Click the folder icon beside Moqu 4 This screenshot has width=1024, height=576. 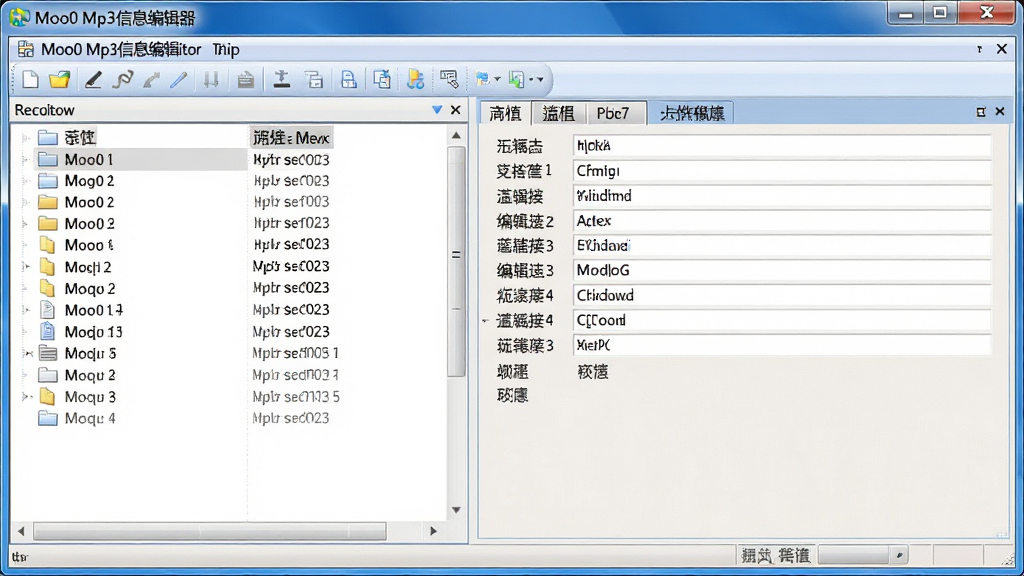pyautogui.click(x=48, y=418)
